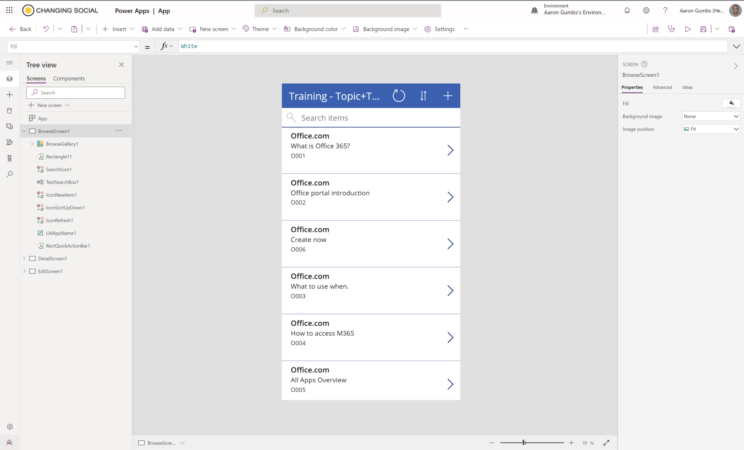
Task: Open the Power Automate icon in sidebar
Action: (9, 142)
